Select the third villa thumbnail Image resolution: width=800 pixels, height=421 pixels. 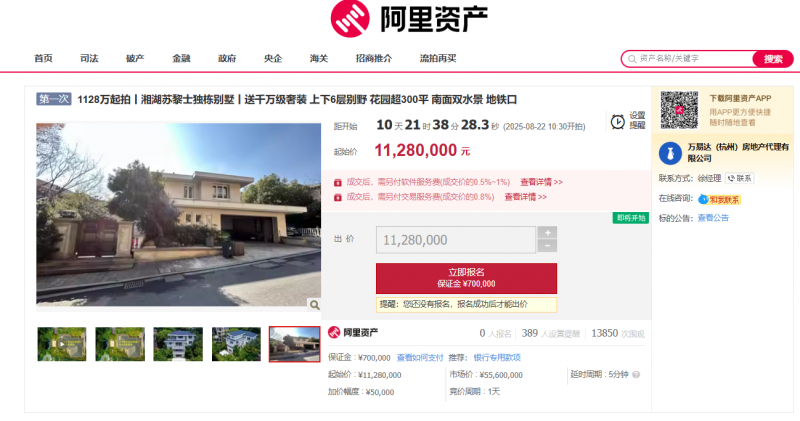178,344
